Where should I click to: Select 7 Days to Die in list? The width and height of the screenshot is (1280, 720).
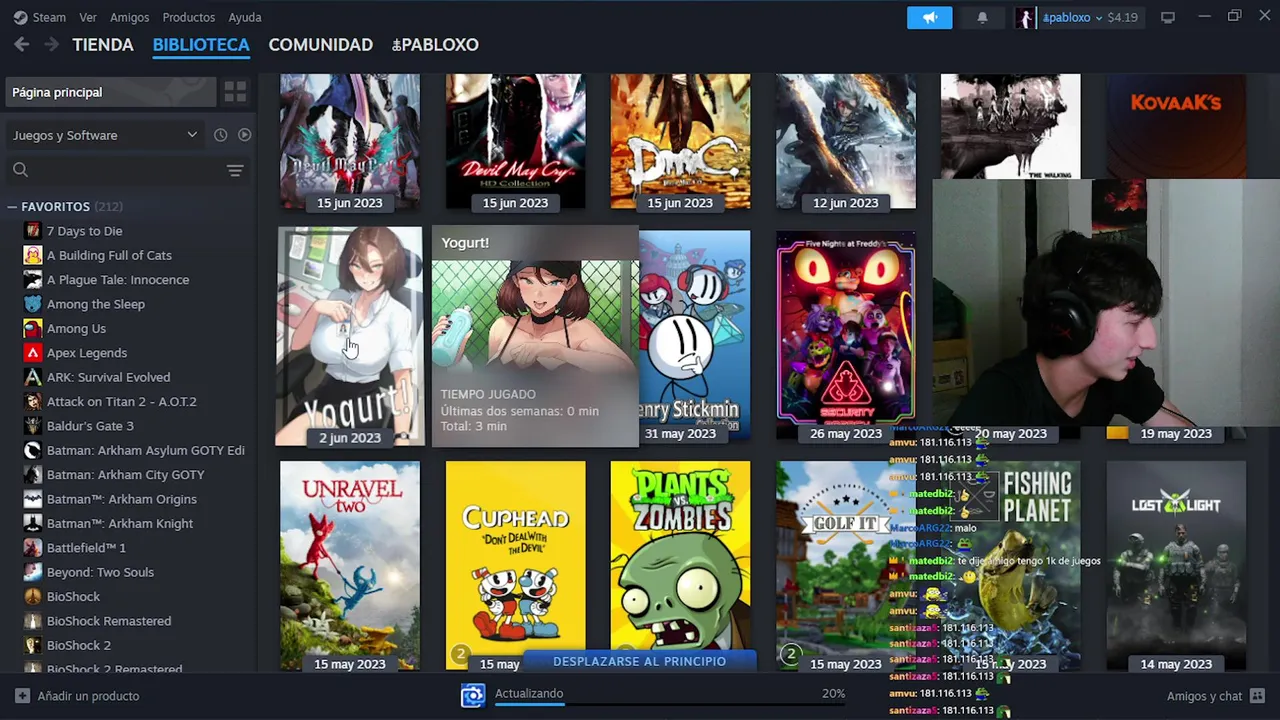84,231
